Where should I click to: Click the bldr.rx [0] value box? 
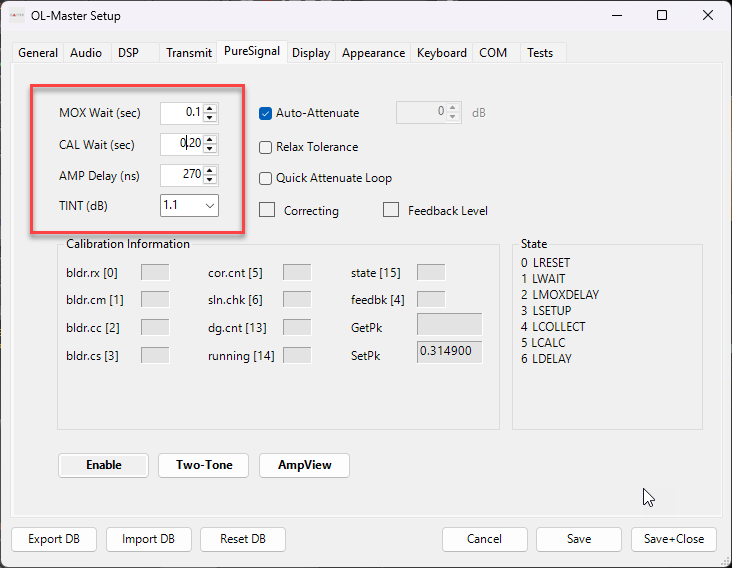coord(155,272)
